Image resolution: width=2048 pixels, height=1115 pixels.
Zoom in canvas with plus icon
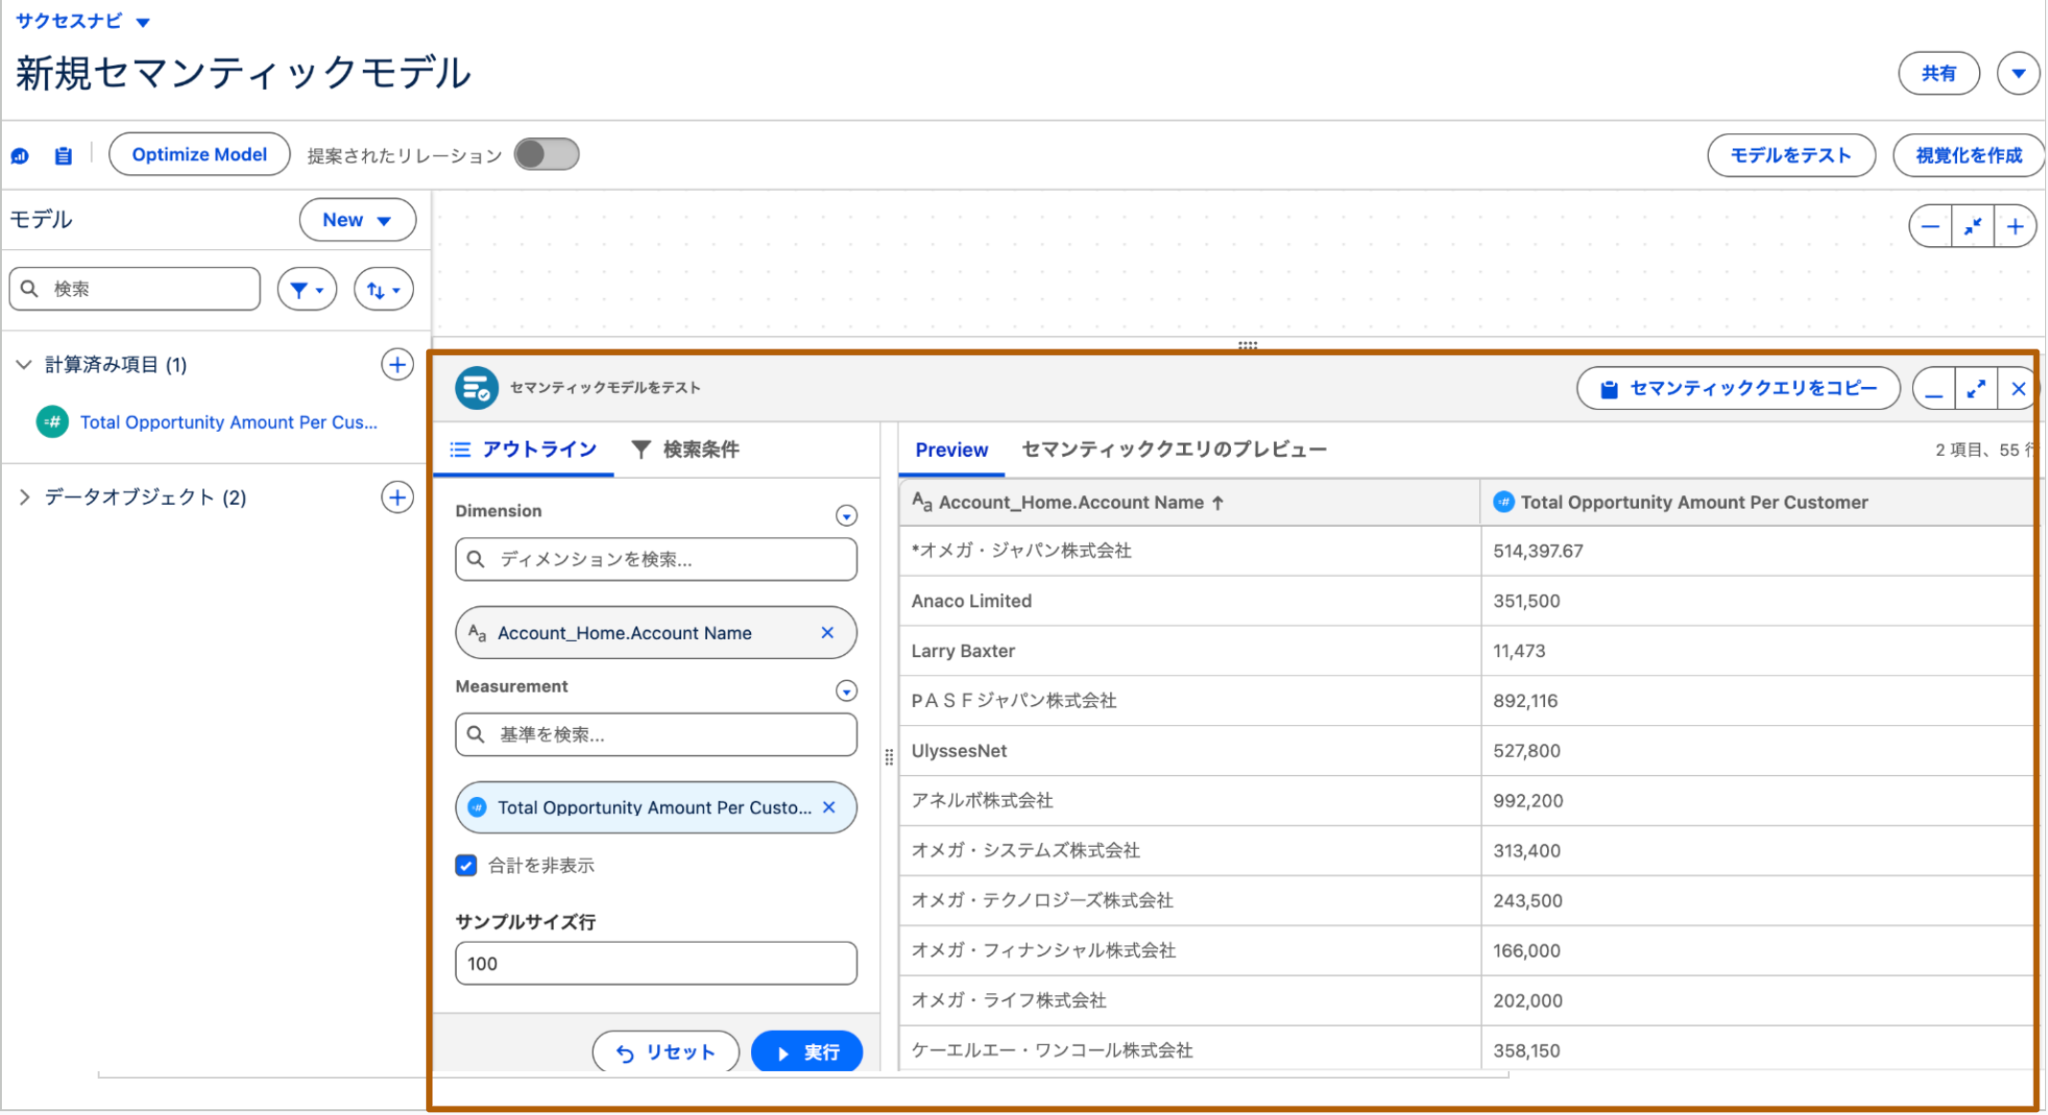tap(2015, 227)
